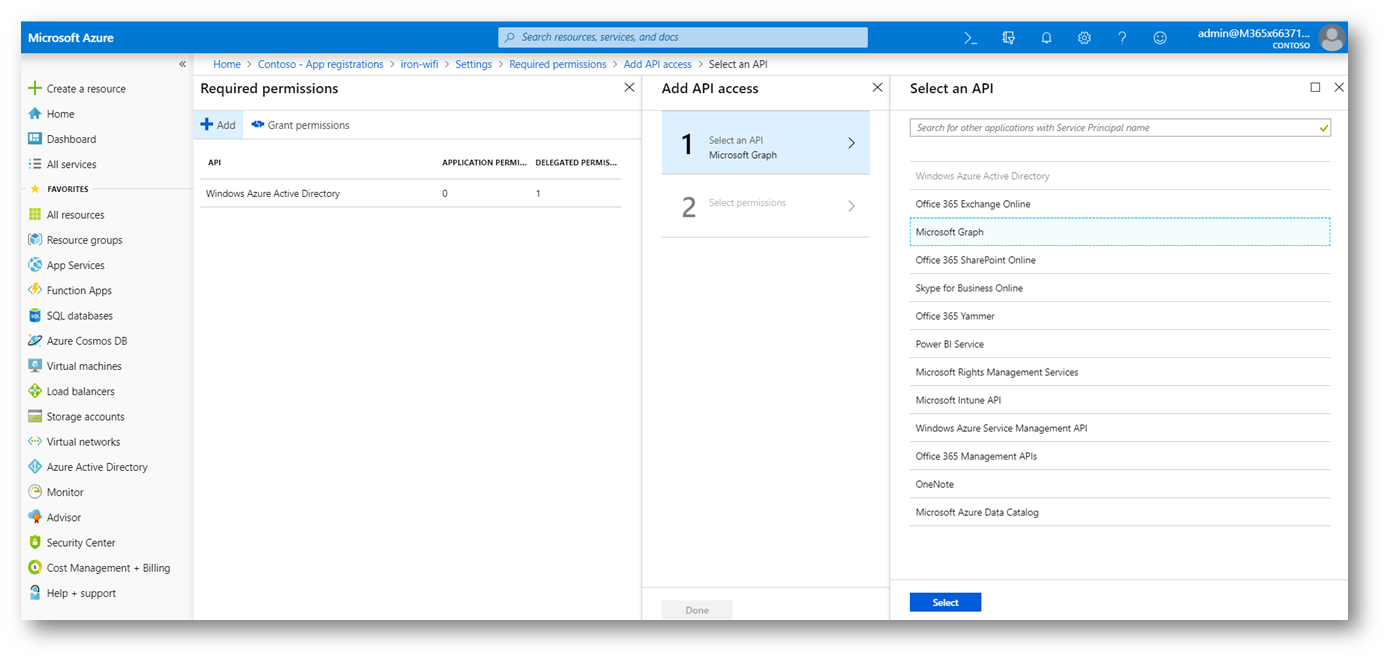Open the Help question mark menu
The width and height of the screenshot is (1390, 662).
click(x=1122, y=38)
